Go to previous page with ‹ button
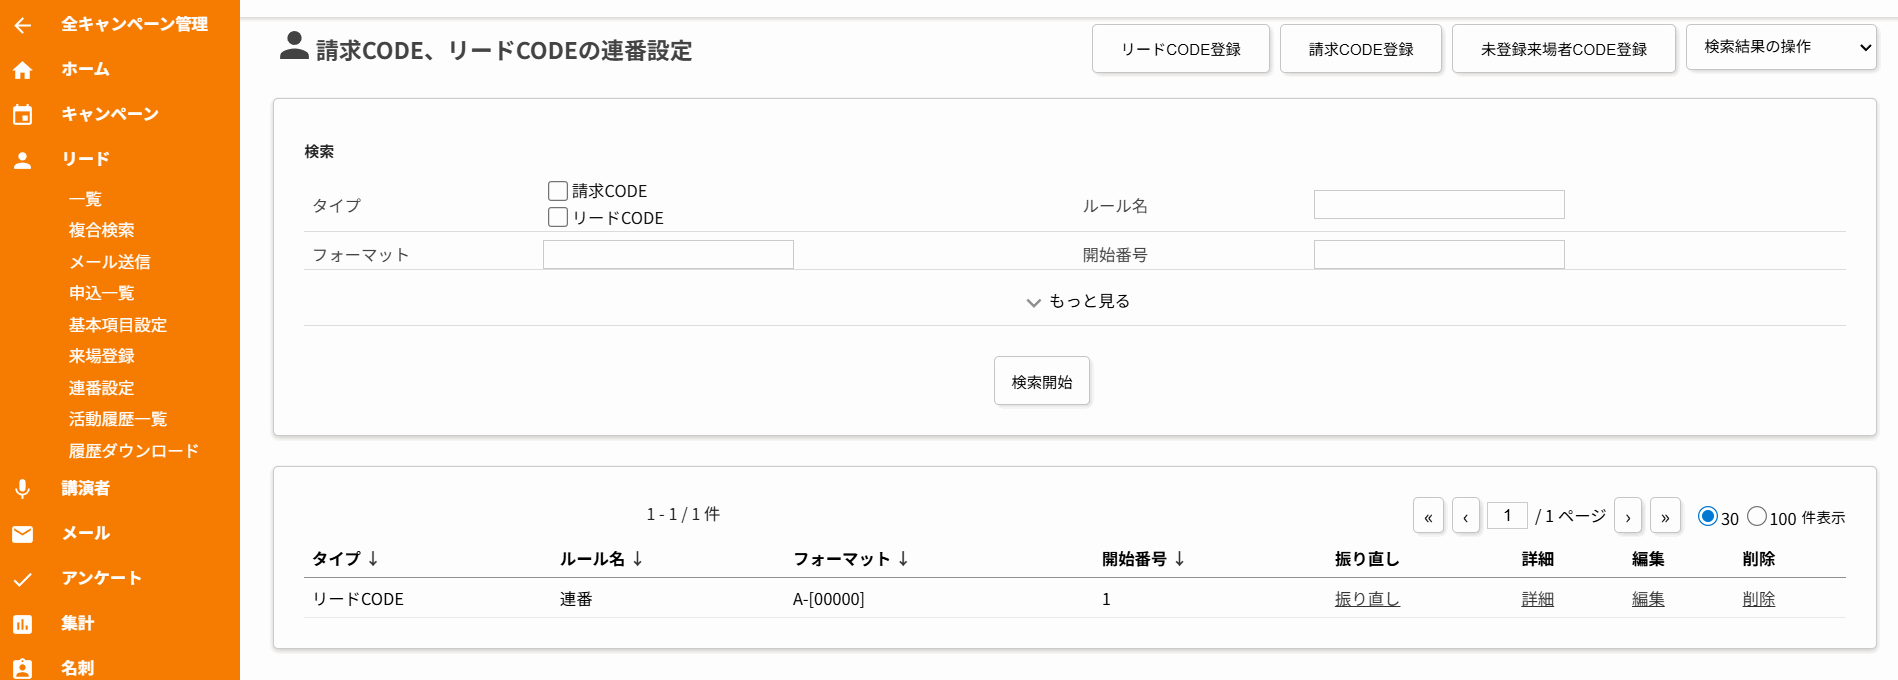 coord(1466,516)
